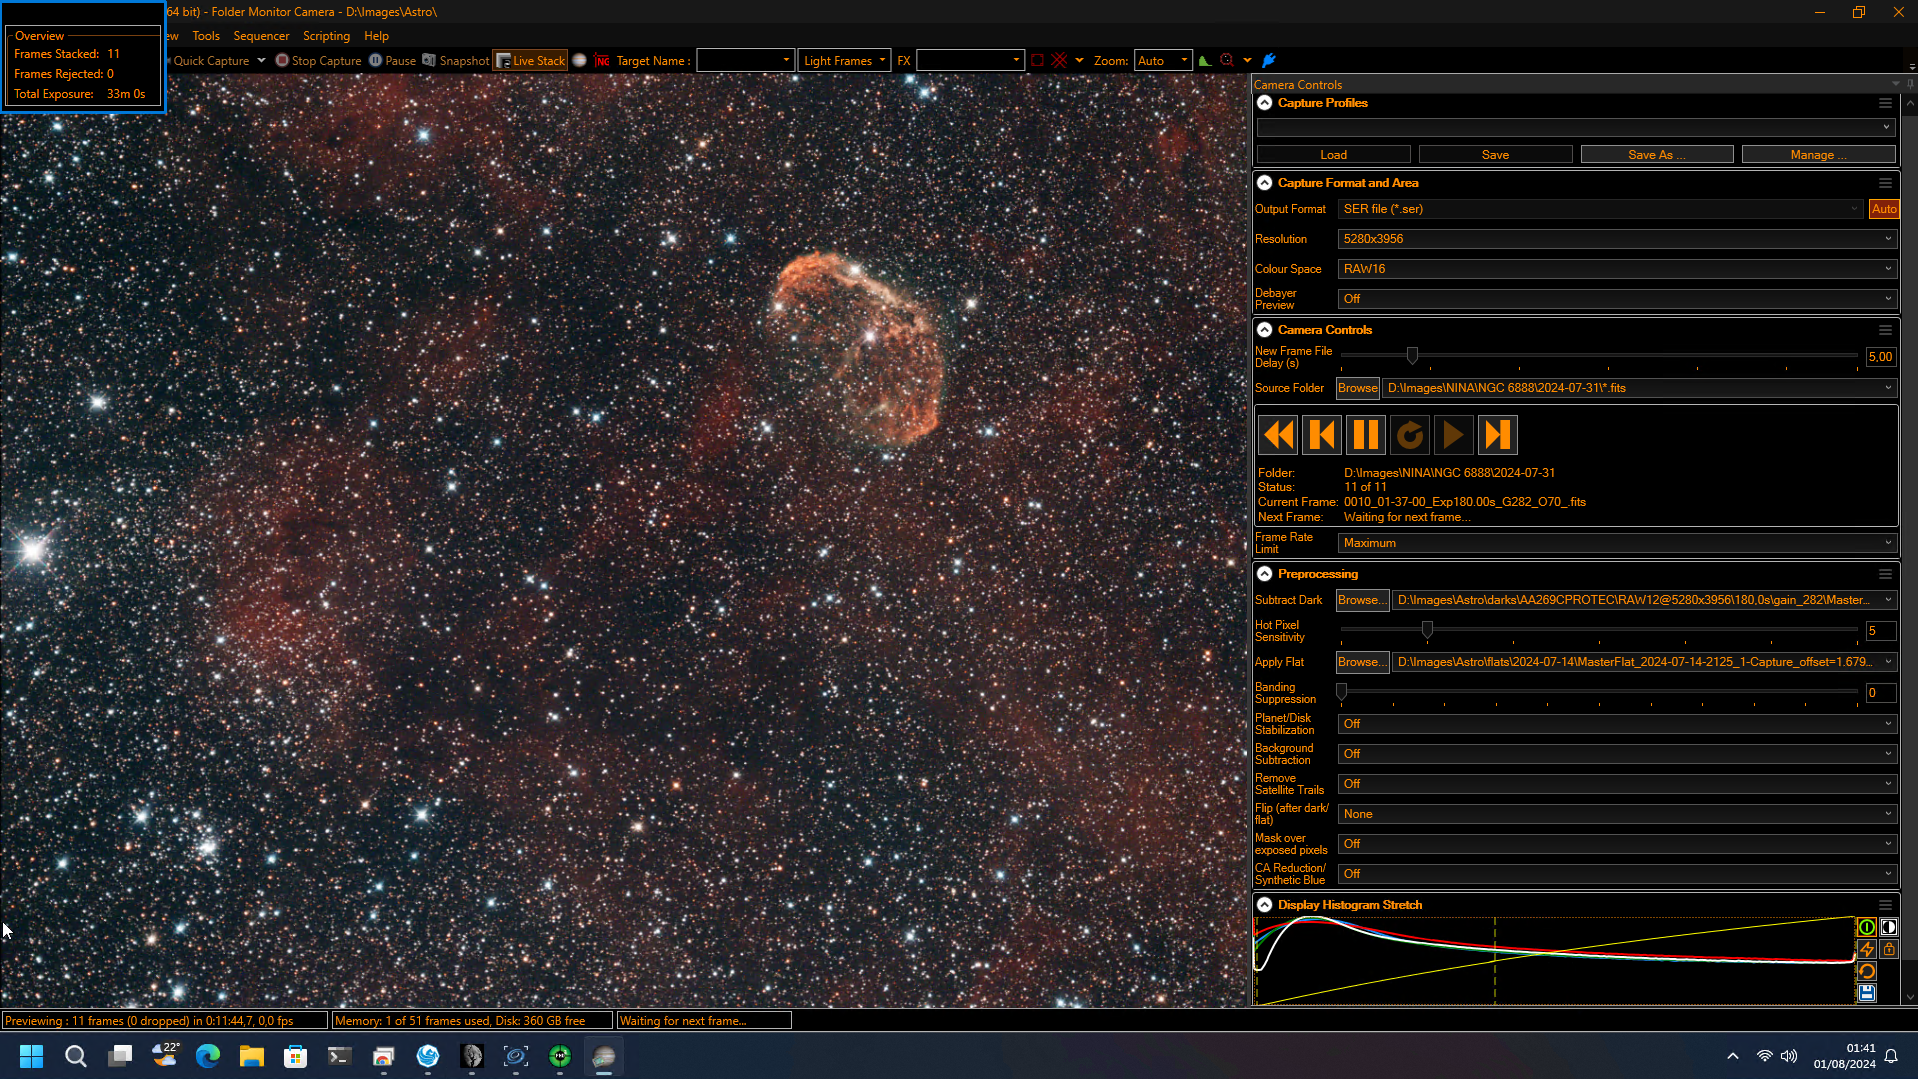1918x1079 pixels.
Task: Adjust the Hot Pixel Sensitivity slider
Action: coord(1427,630)
